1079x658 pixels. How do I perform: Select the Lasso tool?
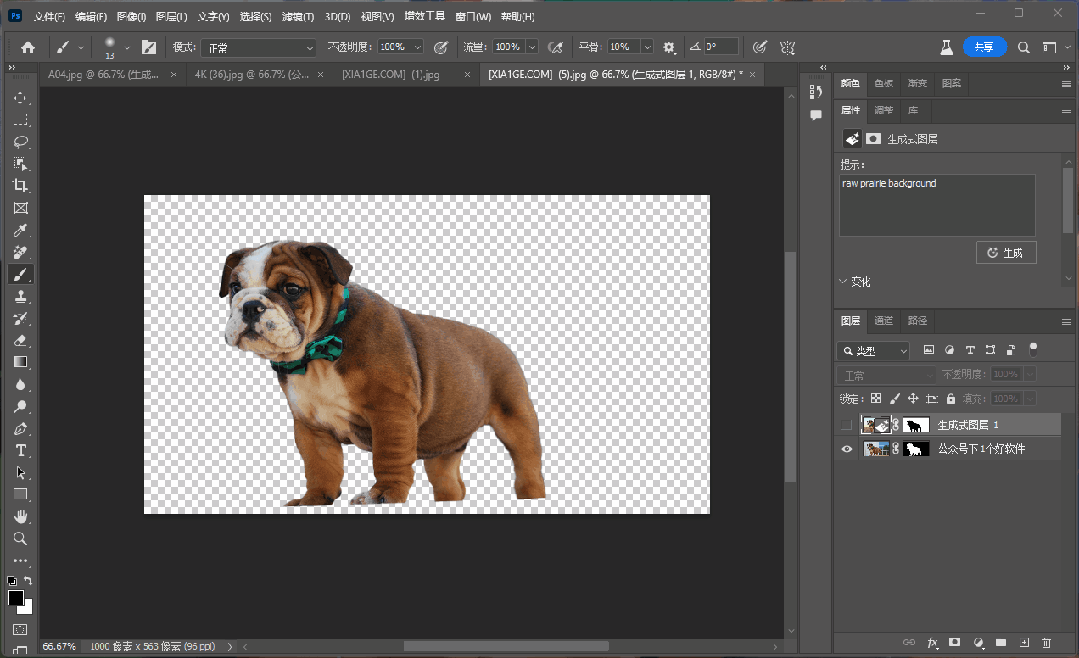(x=20, y=142)
